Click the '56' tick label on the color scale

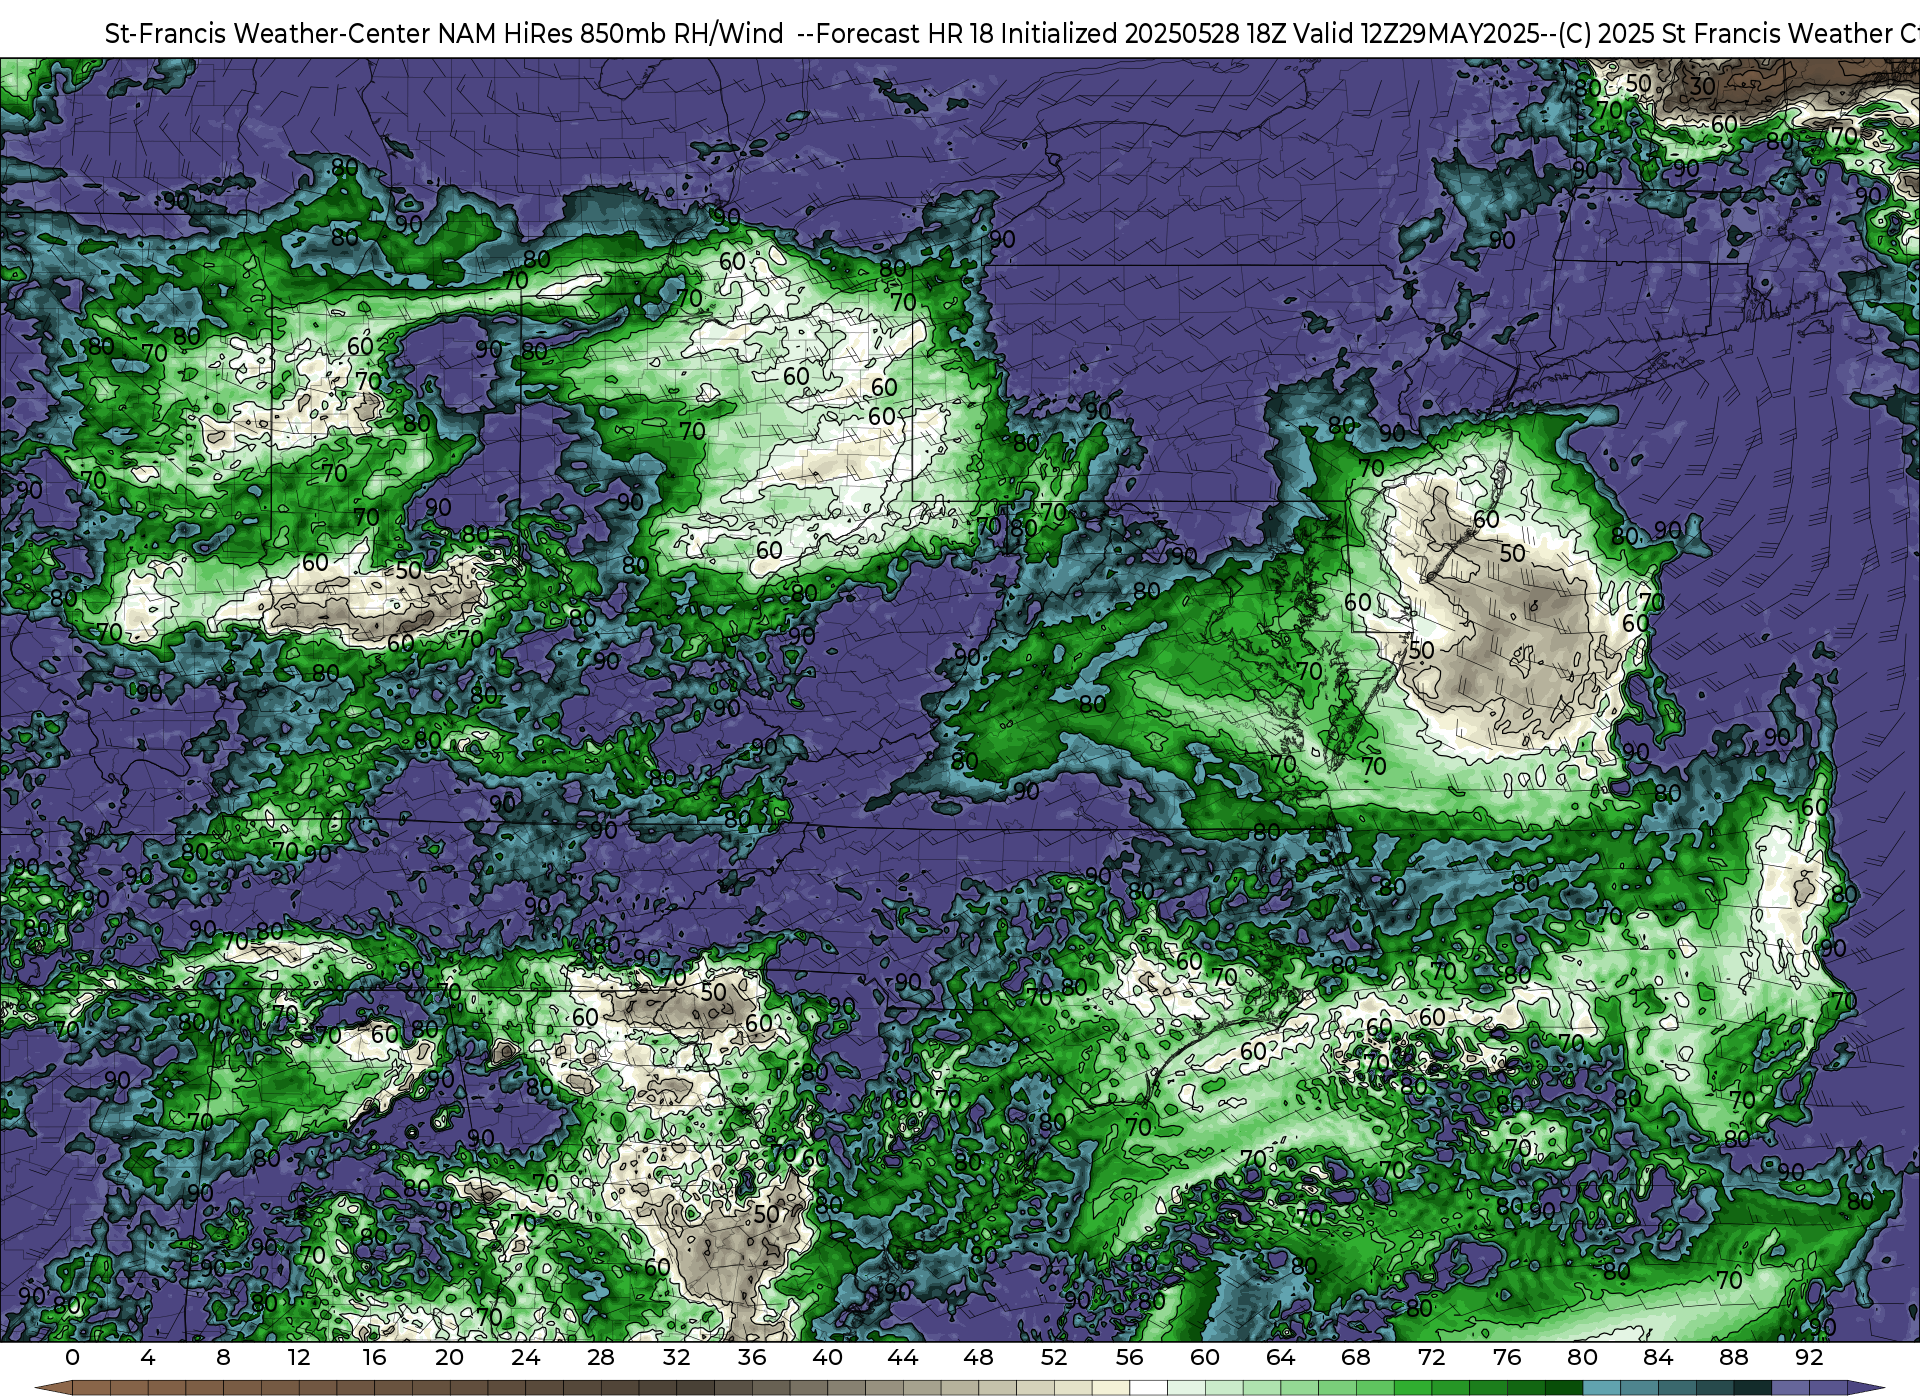click(x=1129, y=1358)
